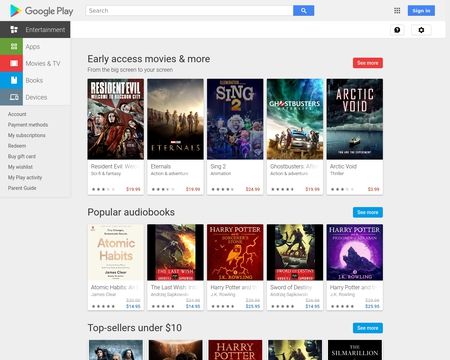This screenshot has width=450, height=360.
Task: Open the Google apps grid icon
Action: 397,11
